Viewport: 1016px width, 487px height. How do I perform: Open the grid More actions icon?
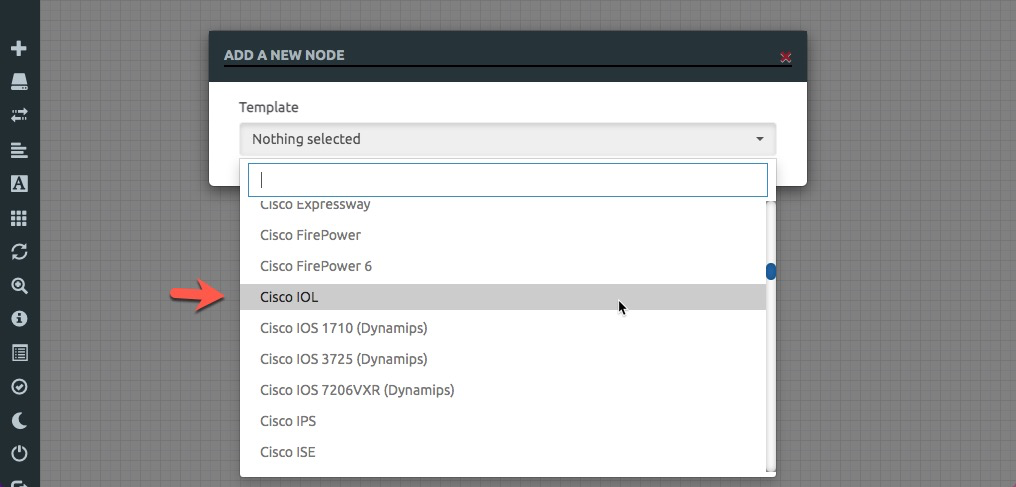[x=19, y=218]
